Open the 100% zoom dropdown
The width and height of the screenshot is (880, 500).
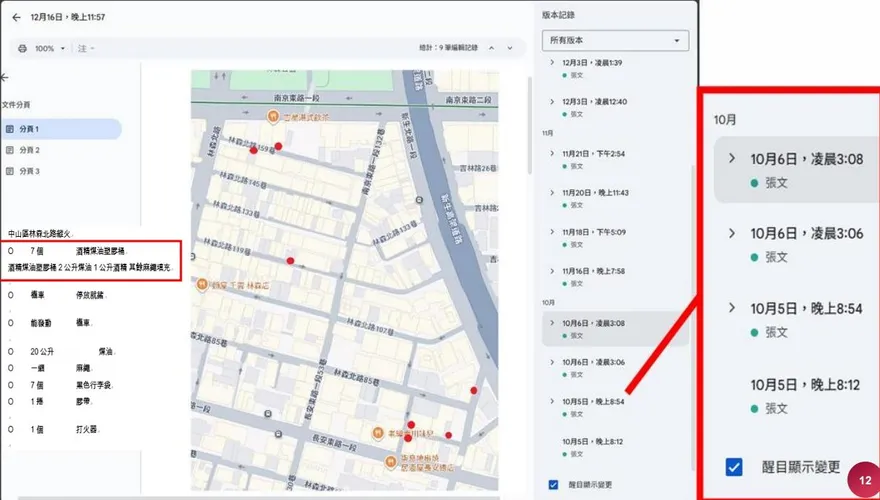coord(49,48)
